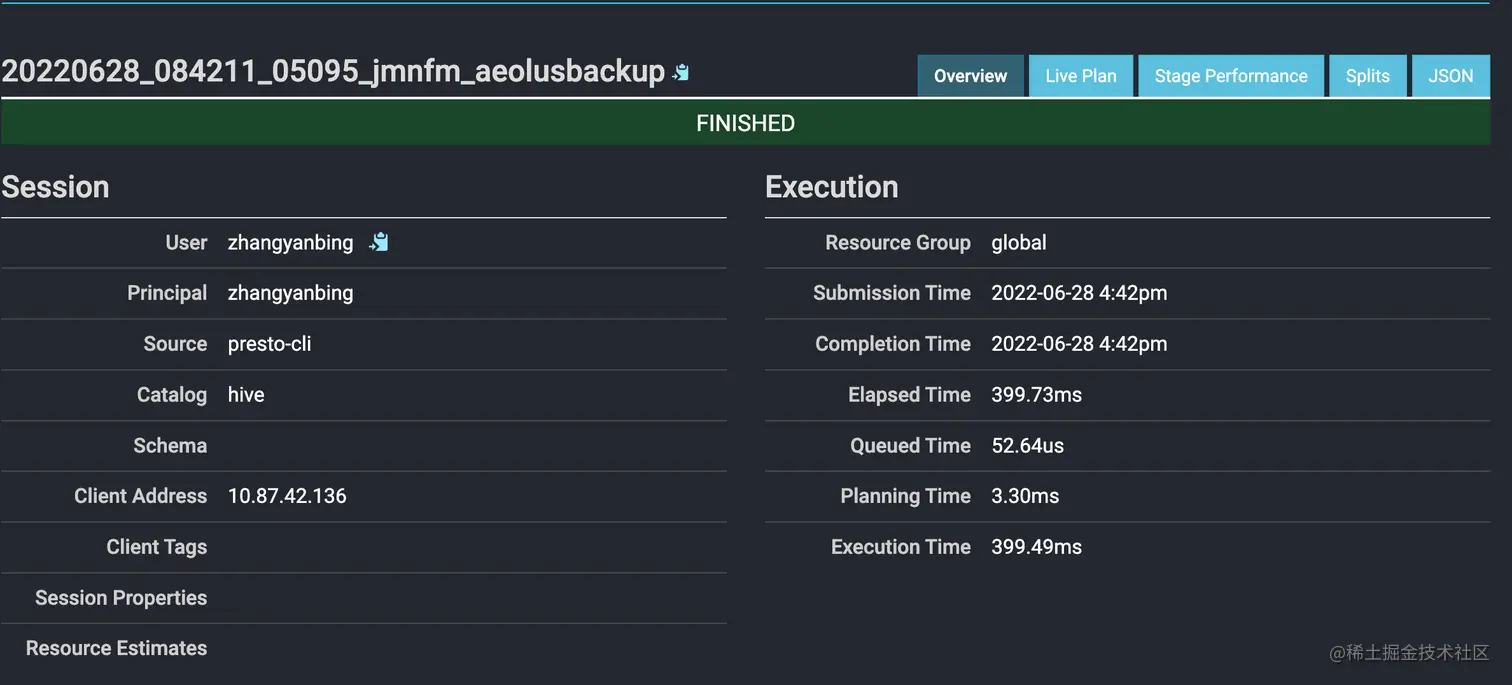Select the Planning Time 3.30ms value

tap(1024, 496)
